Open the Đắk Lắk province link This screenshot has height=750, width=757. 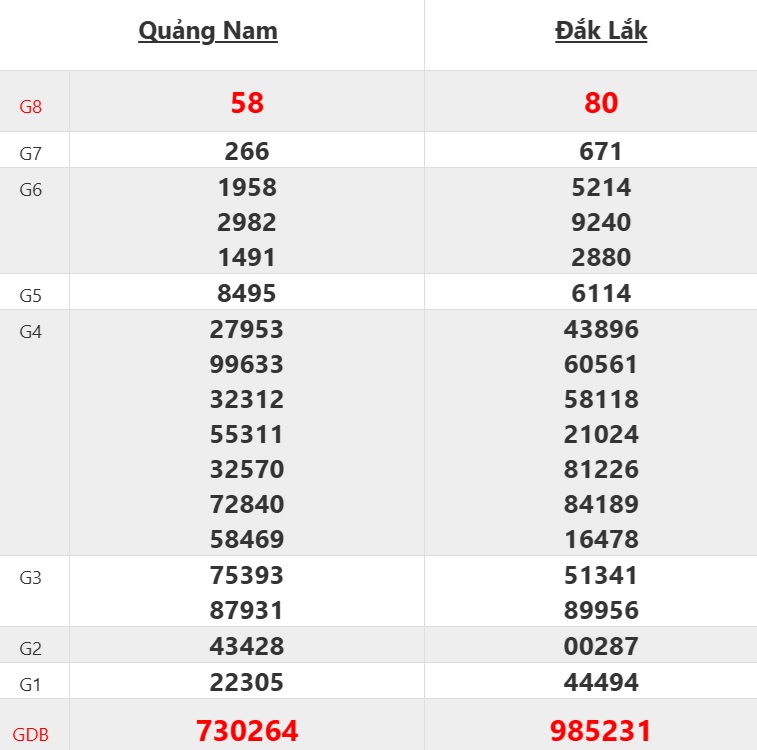pyautogui.click(x=601, y=31)
